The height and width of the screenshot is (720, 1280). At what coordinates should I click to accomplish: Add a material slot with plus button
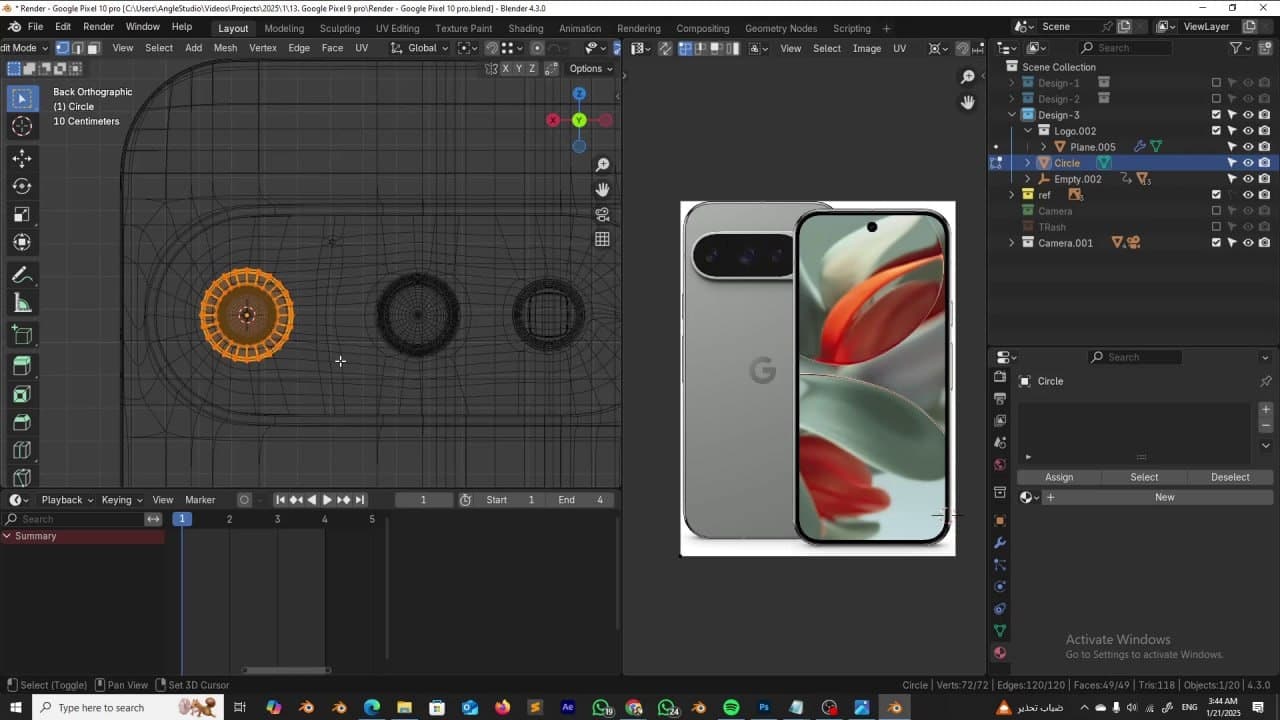tap(1266, 409)
